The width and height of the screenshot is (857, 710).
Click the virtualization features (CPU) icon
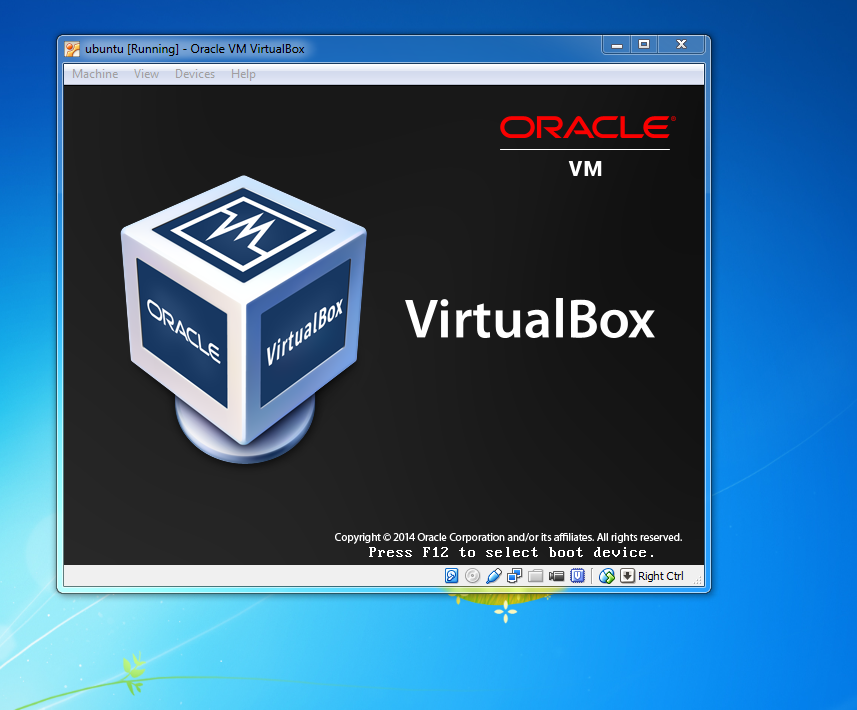click(577, 576)
